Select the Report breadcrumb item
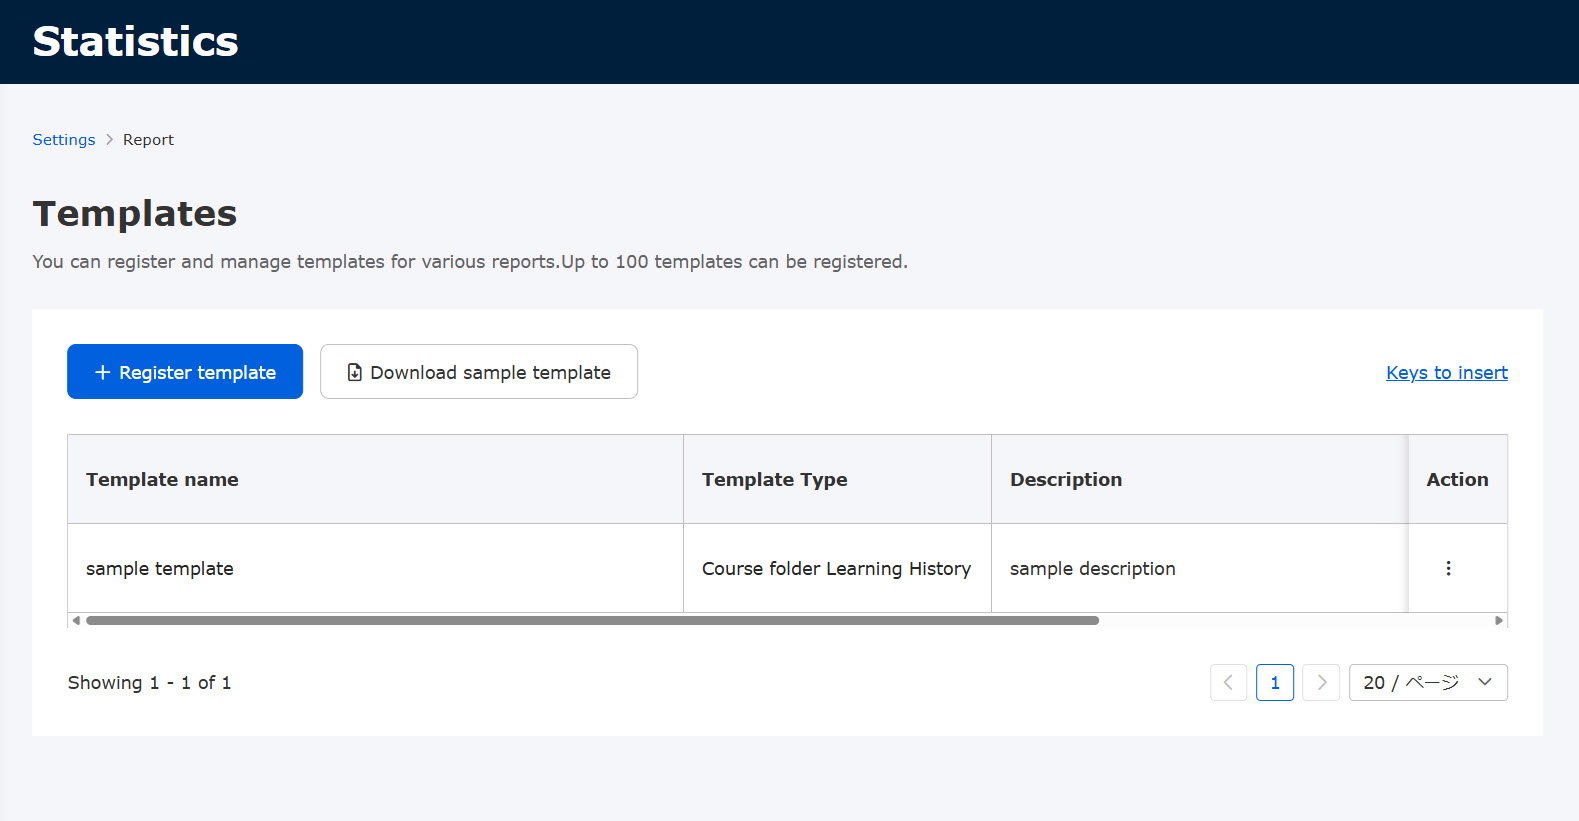Screen dimensions: 1579x821 [148, 140]
